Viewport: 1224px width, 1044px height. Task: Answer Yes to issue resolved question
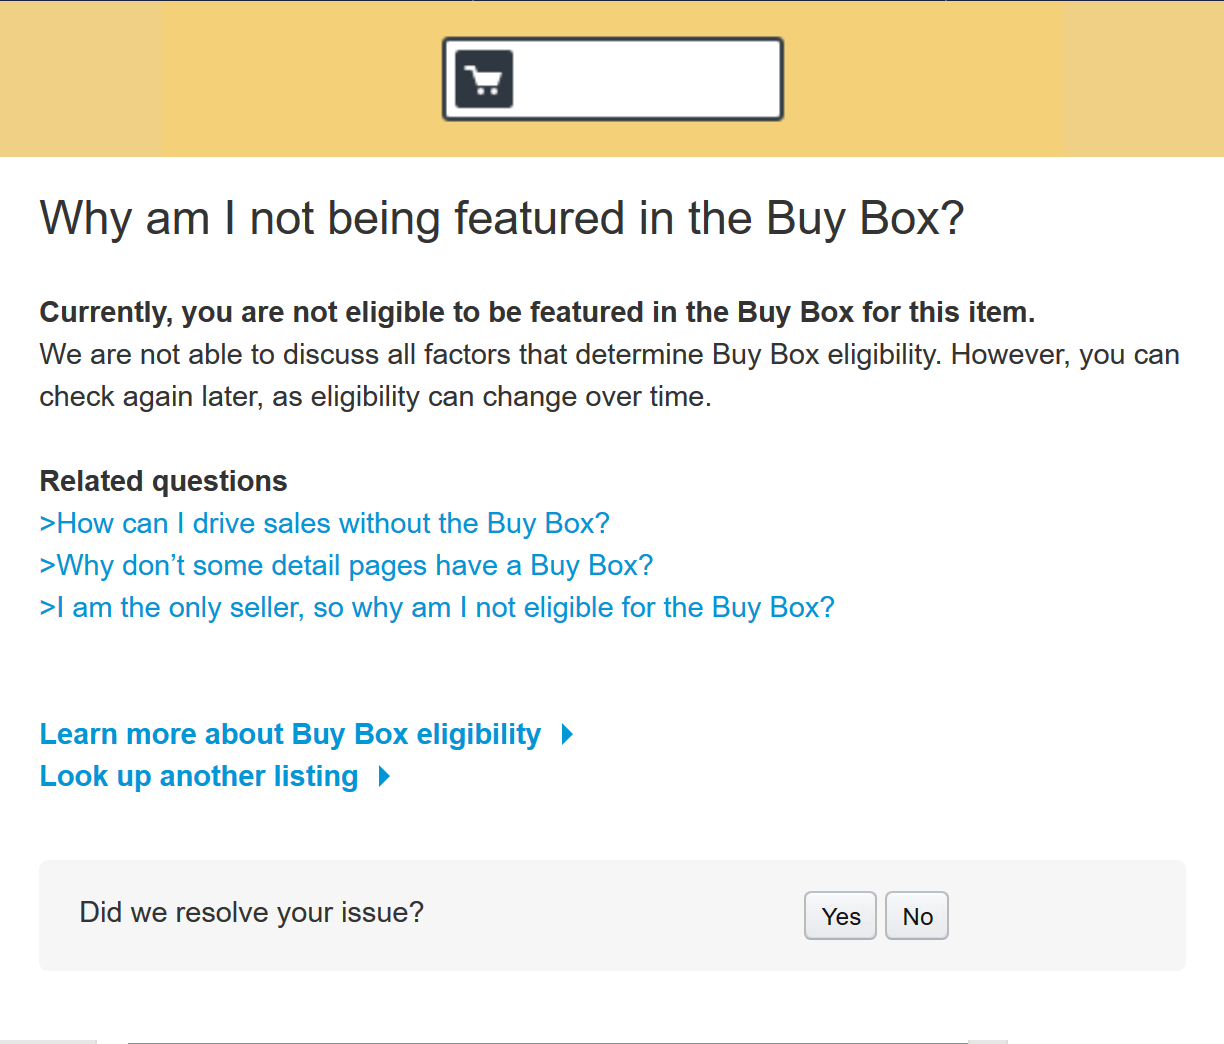click(x=840, y=916)
